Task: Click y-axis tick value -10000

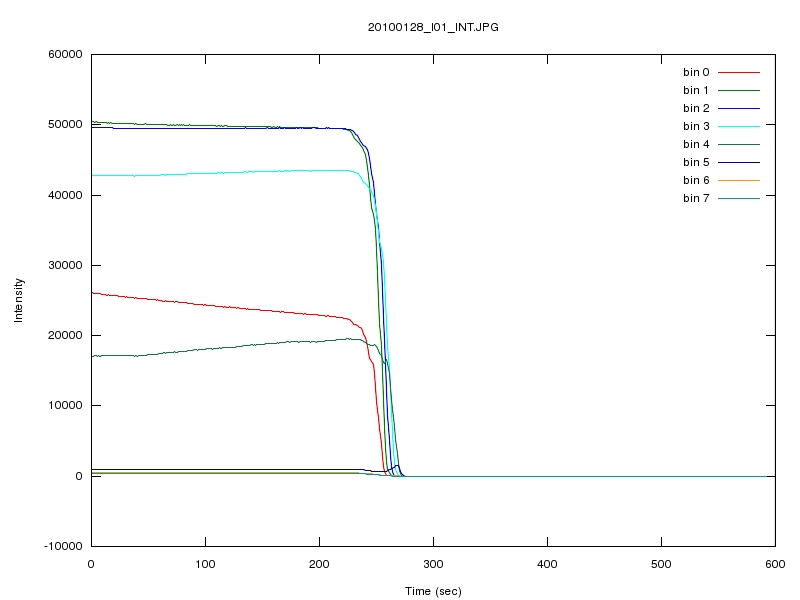Action: coord(63,546)
